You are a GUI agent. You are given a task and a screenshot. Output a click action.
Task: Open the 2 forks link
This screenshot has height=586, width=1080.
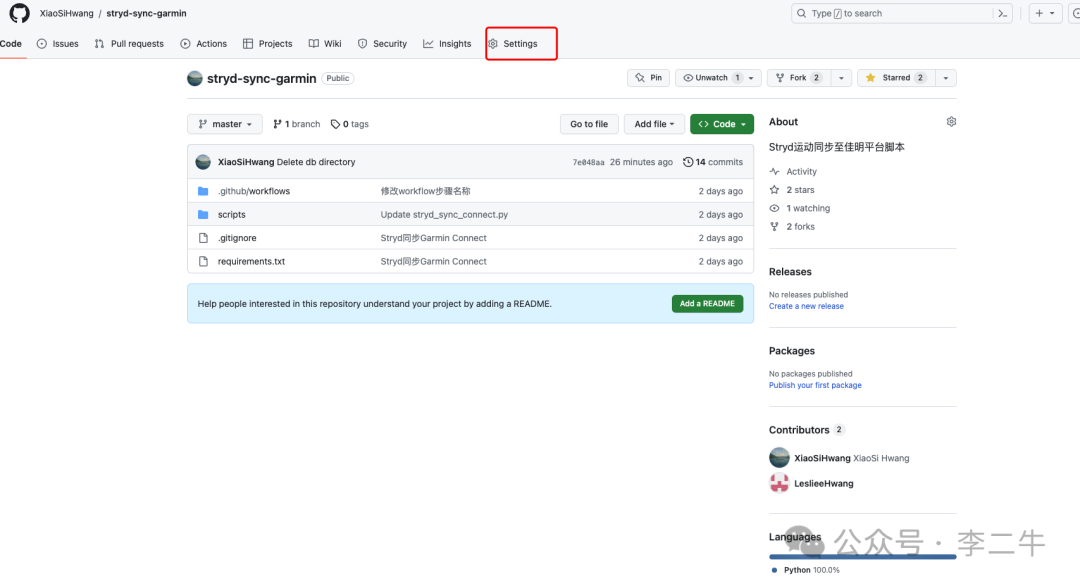[x=791, y=227]
